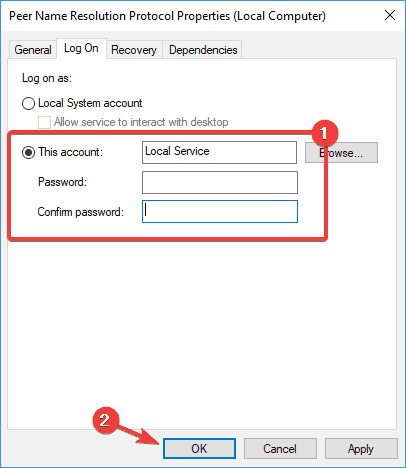Click the Confirm password: label text

point(81,212)
